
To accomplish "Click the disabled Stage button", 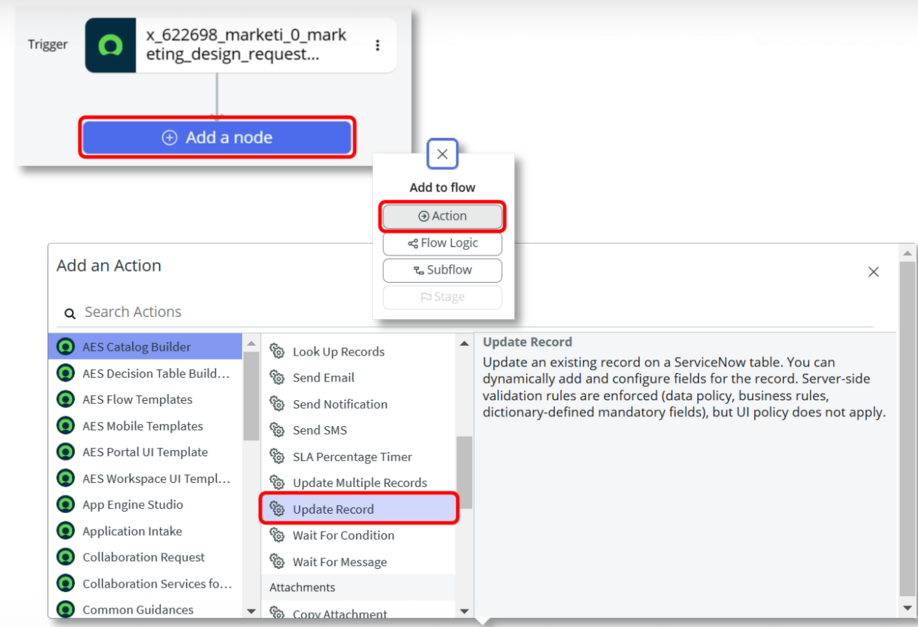I will click(x=443, y=297).
